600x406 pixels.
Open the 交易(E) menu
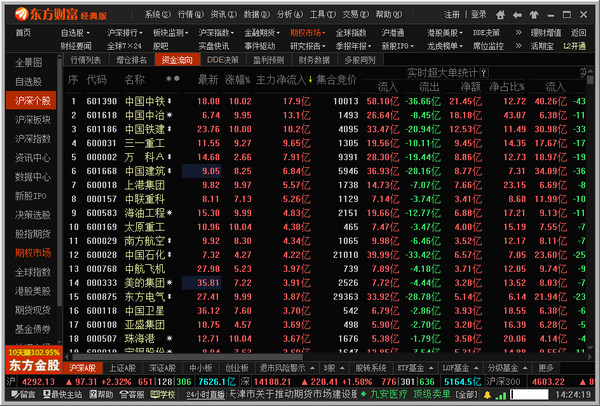[x=355, y=15]
